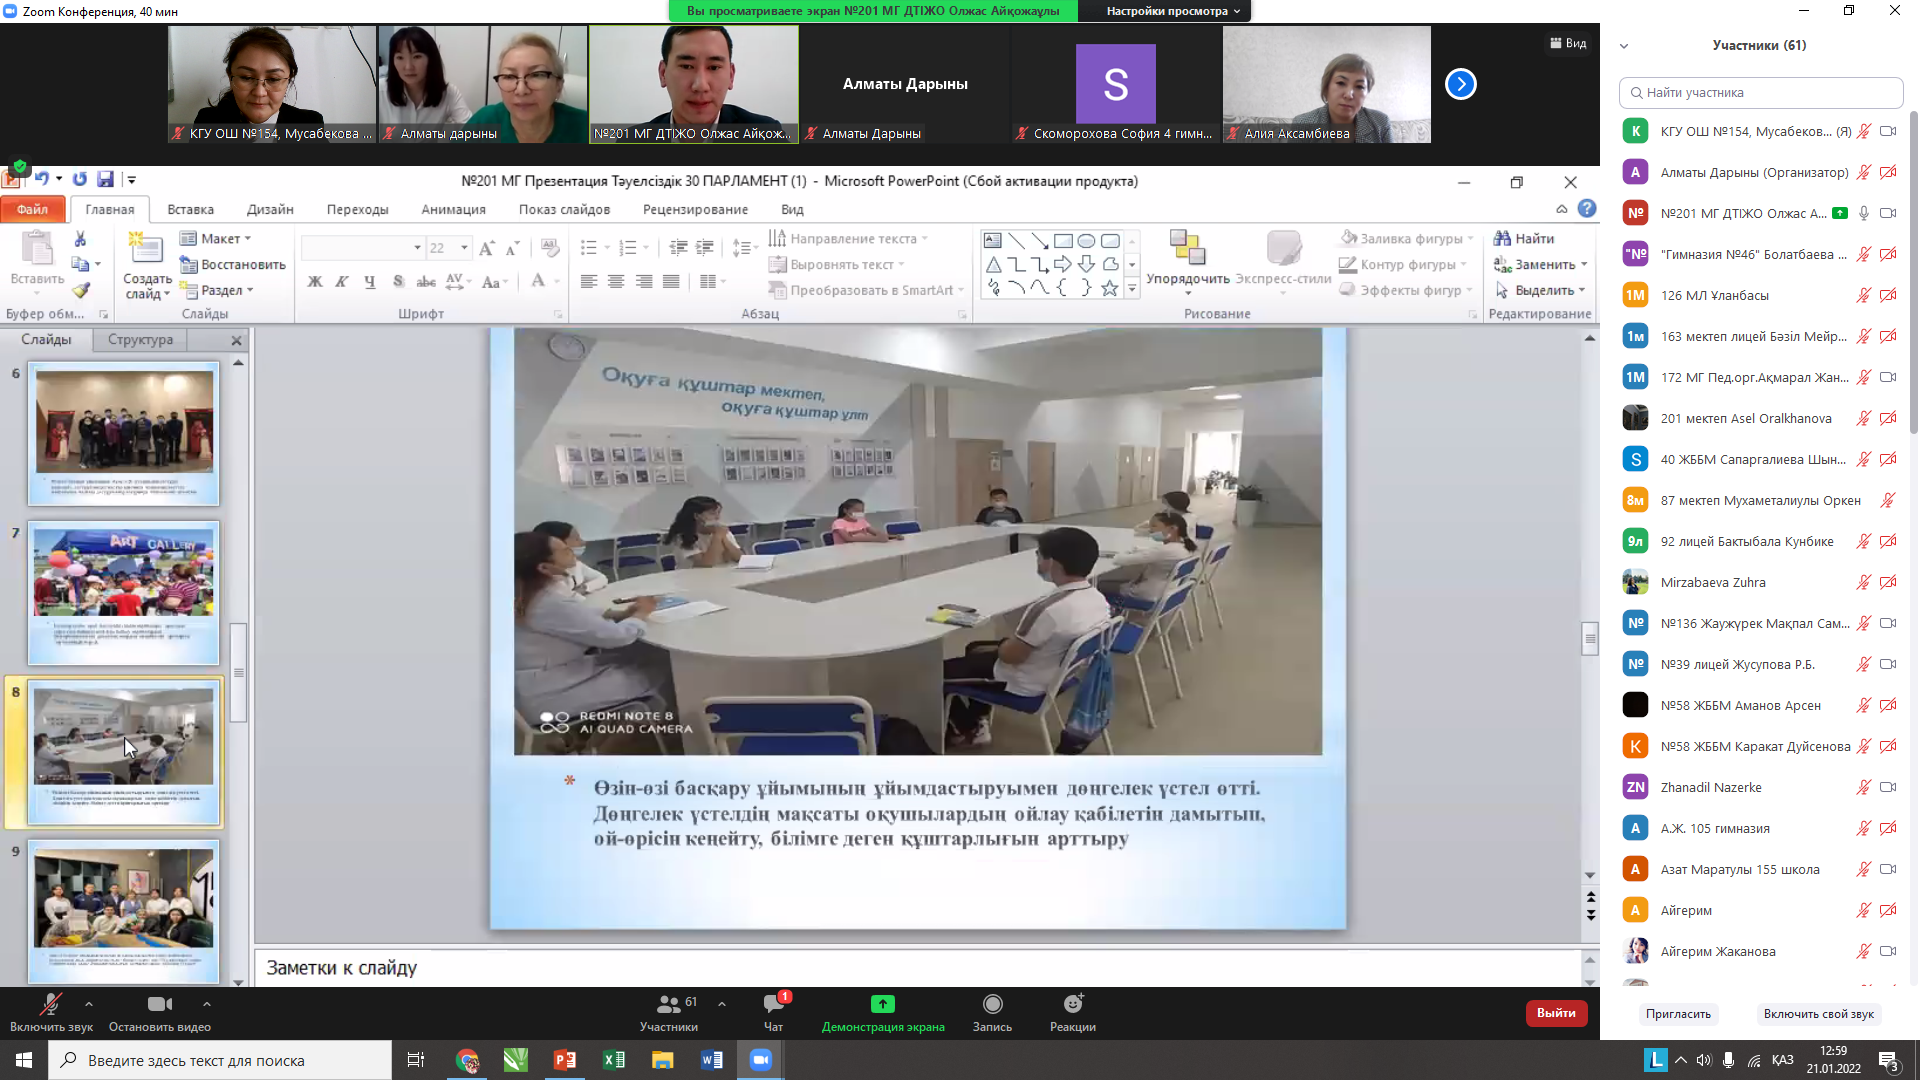This screenshot has width=1920, height=1080.
Task: Show next video participants with blue arrow
Action: [1460, 84]
